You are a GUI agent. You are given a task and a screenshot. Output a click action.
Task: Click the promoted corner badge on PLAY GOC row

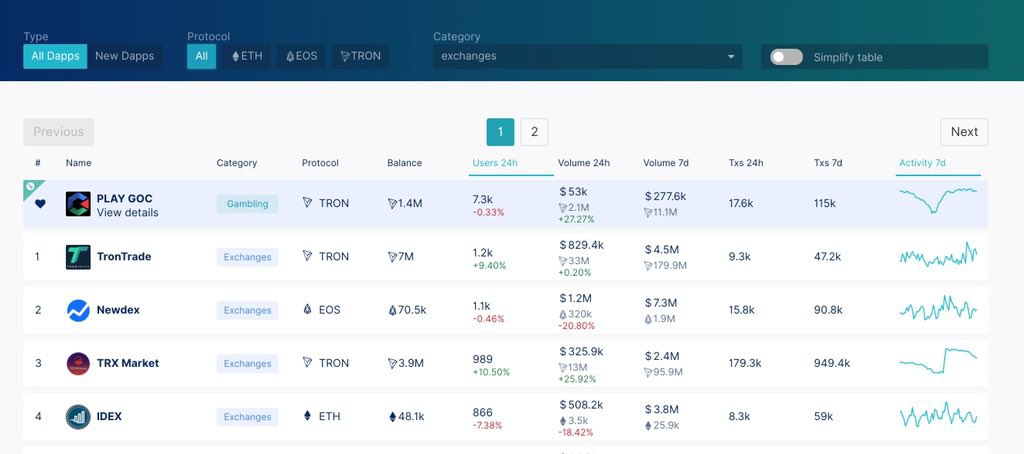coord(31,187)
